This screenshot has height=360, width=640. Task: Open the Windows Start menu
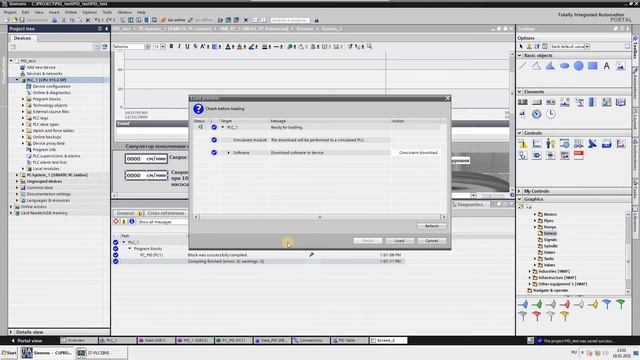click(x=9, y=353)
